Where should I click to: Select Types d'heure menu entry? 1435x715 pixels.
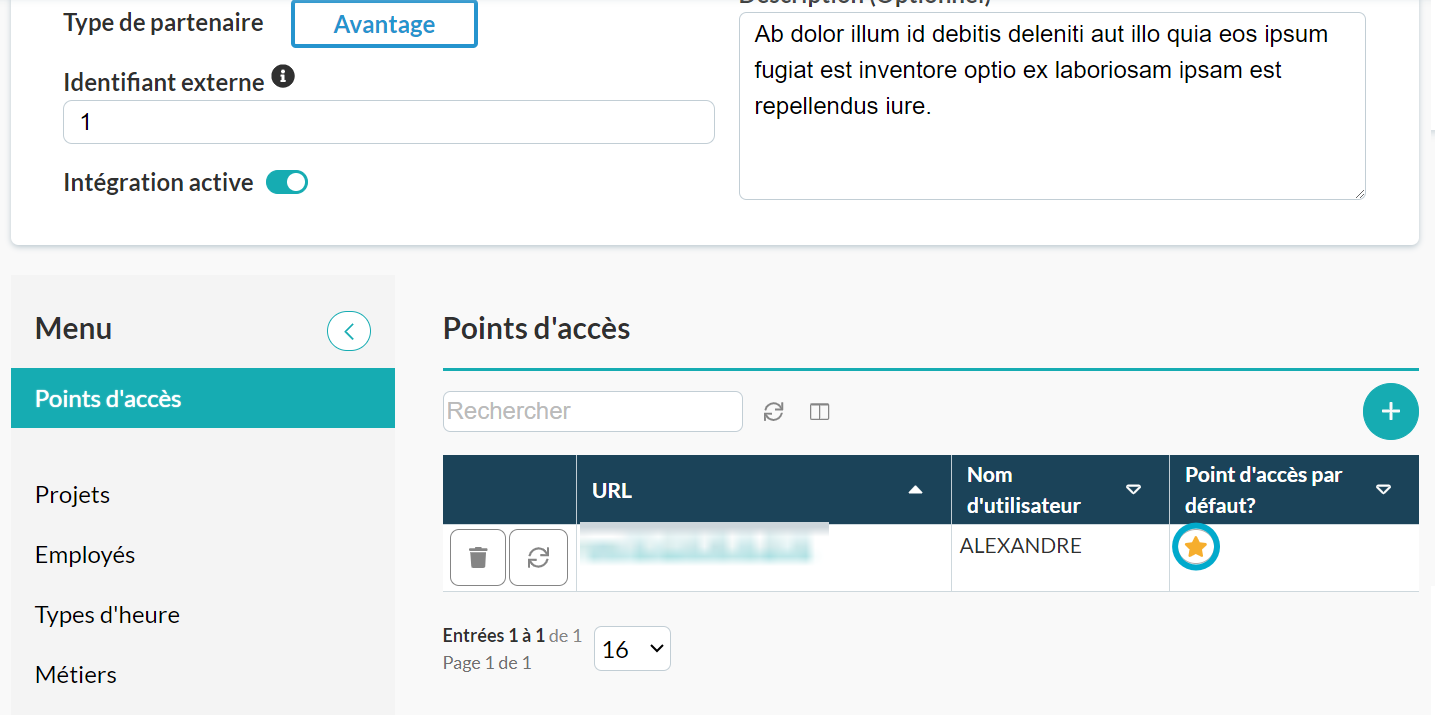(x=107, y=615)
